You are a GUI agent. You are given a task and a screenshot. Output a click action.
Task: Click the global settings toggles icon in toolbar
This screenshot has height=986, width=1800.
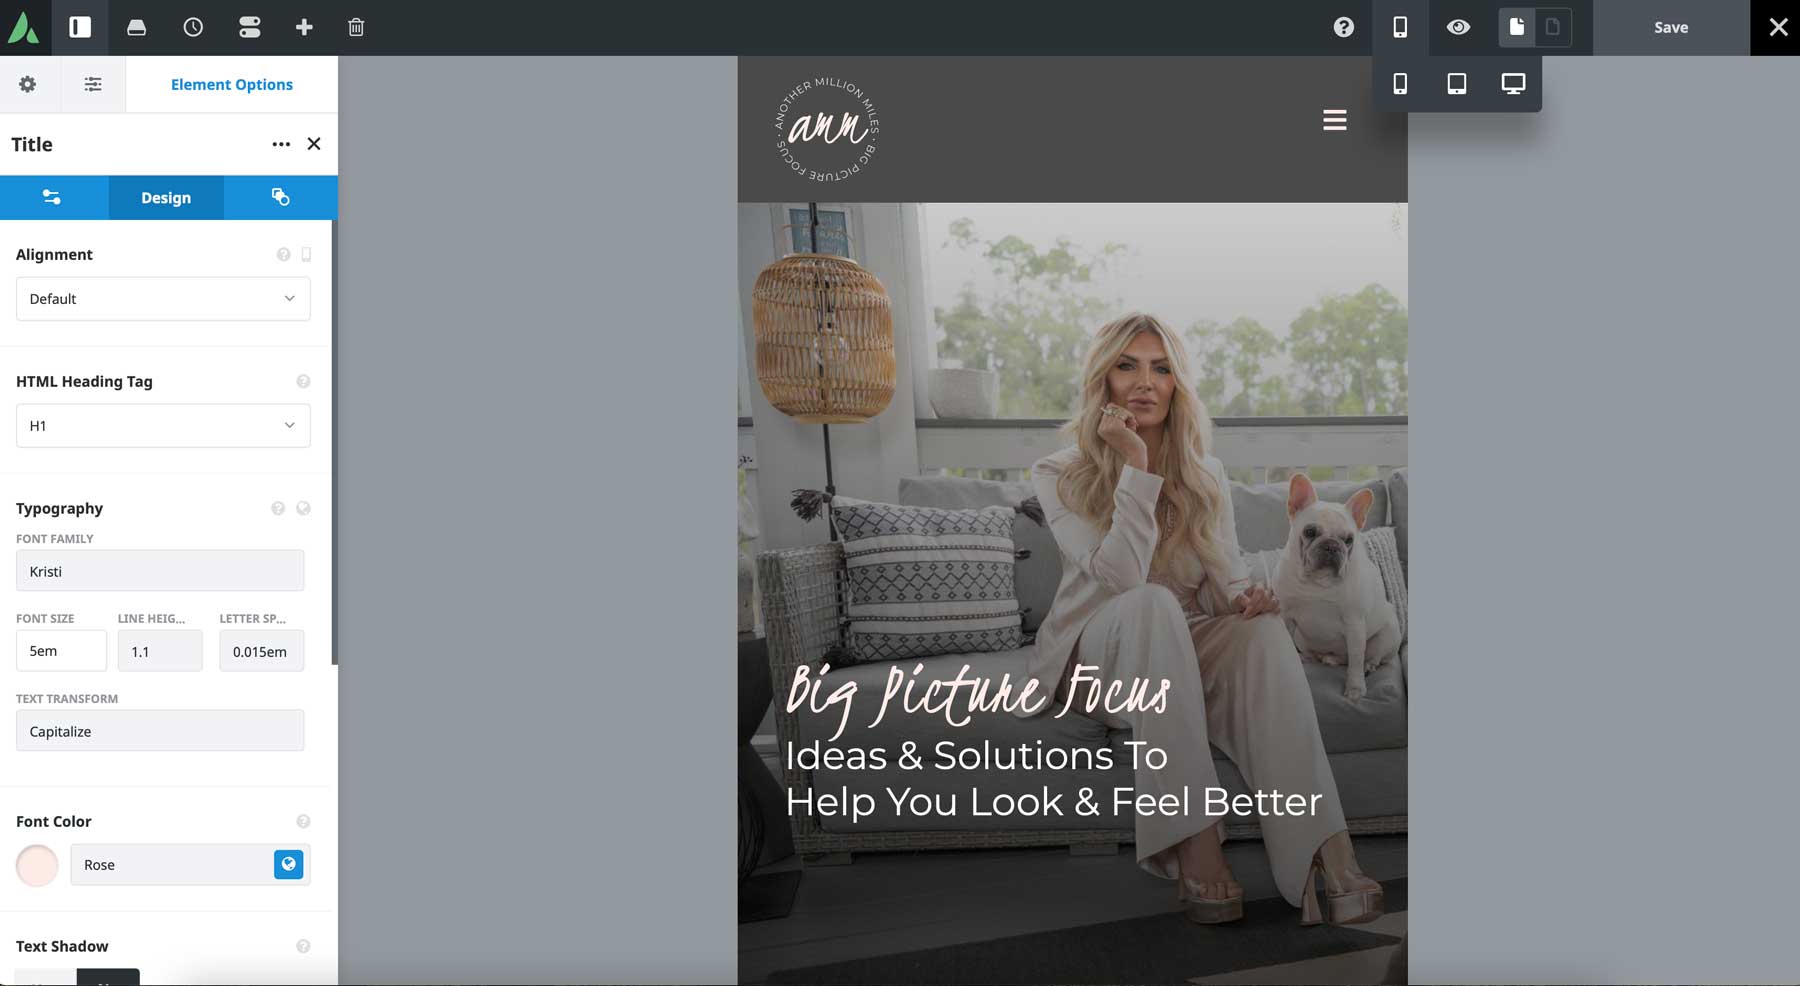(248, 28)
